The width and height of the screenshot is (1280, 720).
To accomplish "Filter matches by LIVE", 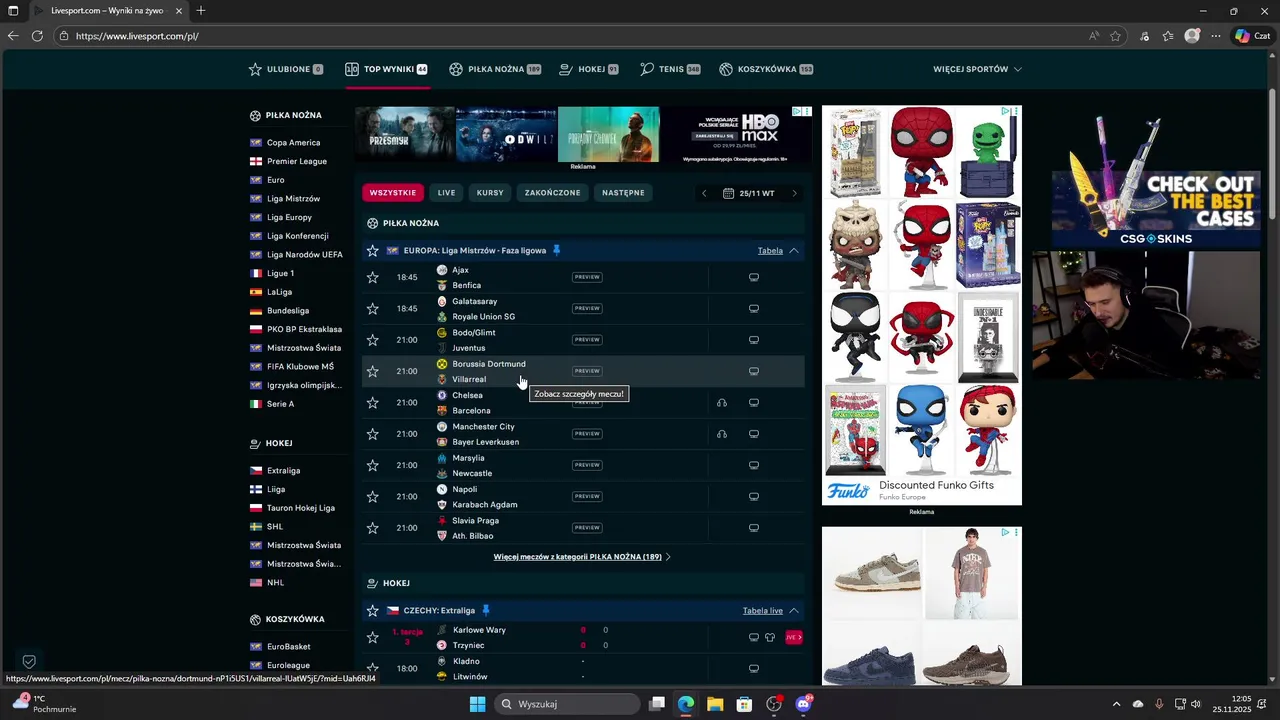I will [x=446, y=193].
